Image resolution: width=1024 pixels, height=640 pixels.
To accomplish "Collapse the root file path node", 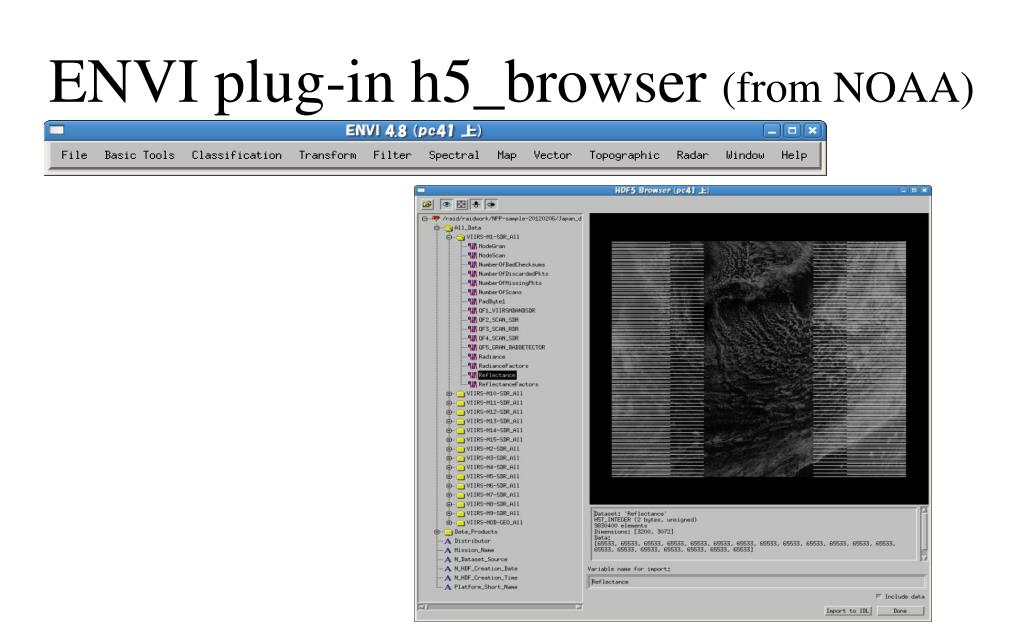I will pyautogui.click(x=424, y=219).
